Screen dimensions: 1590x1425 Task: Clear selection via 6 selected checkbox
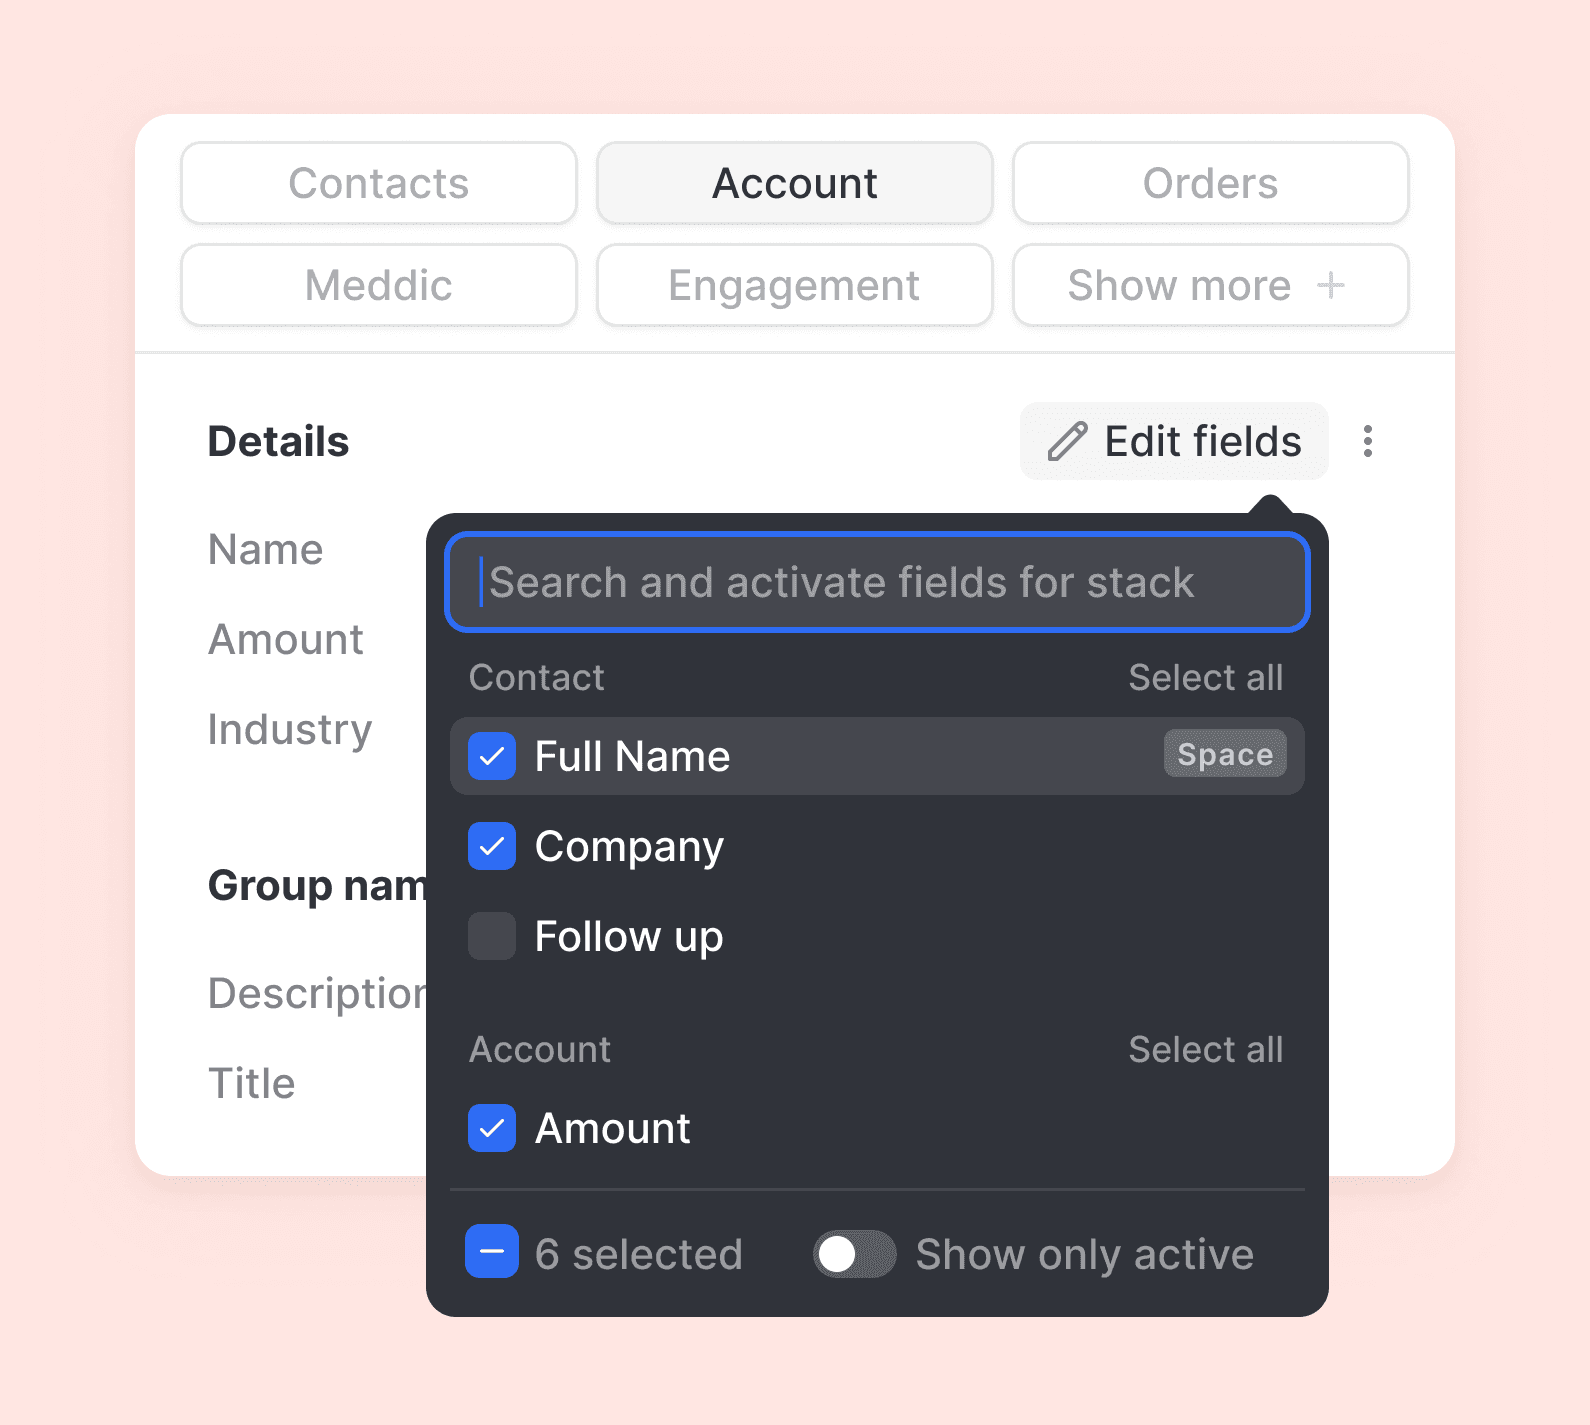pos(492,1252)
